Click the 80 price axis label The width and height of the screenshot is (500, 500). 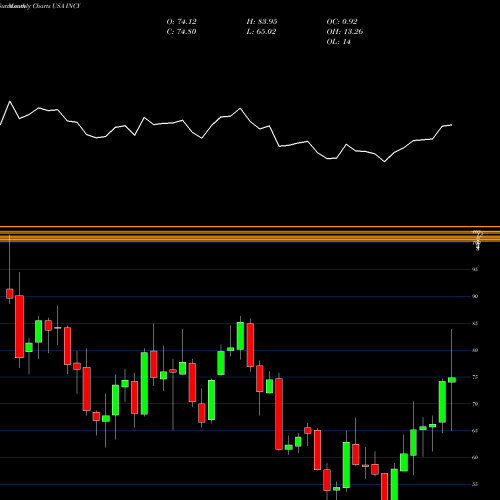[475, 350]
